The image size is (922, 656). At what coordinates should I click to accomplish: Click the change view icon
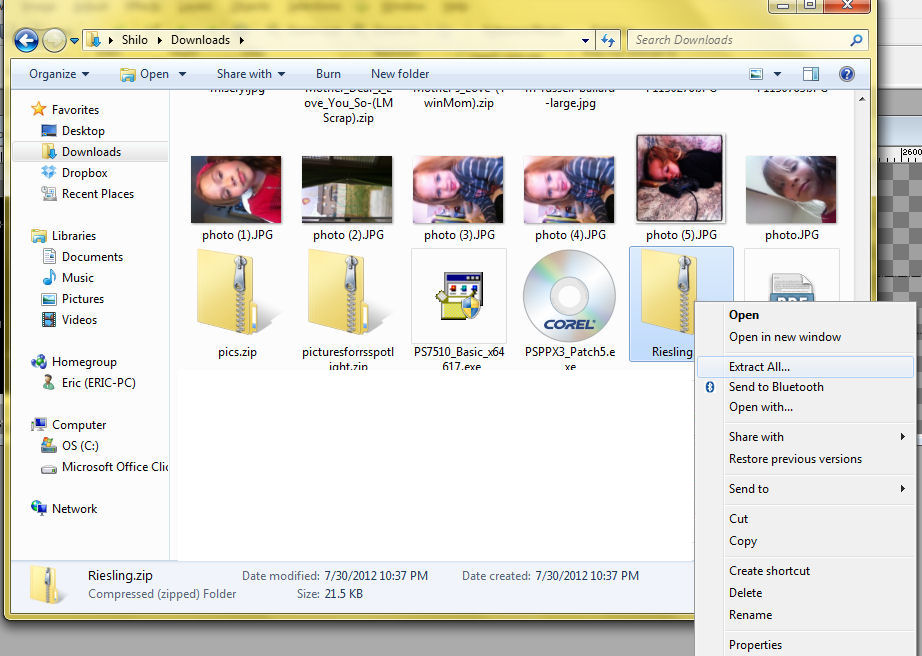756,74
